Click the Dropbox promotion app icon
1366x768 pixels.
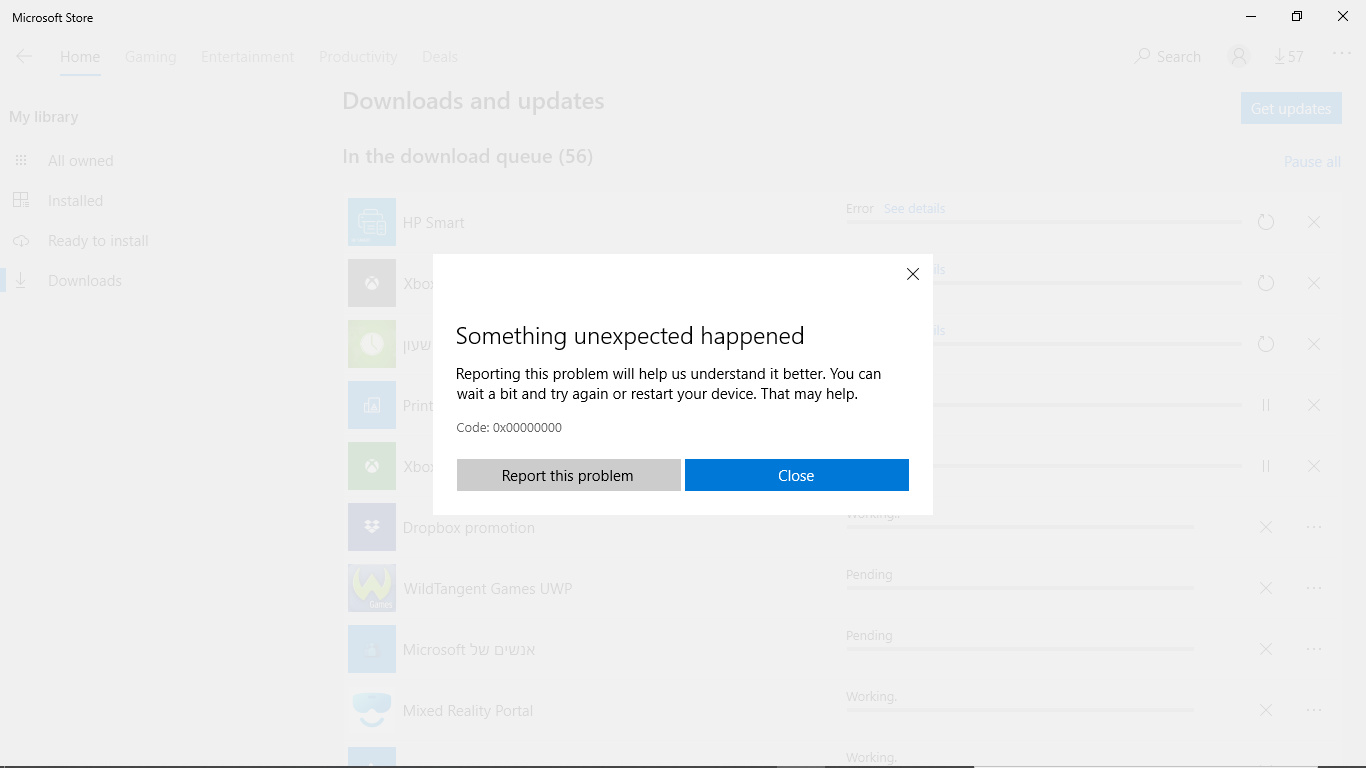coord(372,527)
